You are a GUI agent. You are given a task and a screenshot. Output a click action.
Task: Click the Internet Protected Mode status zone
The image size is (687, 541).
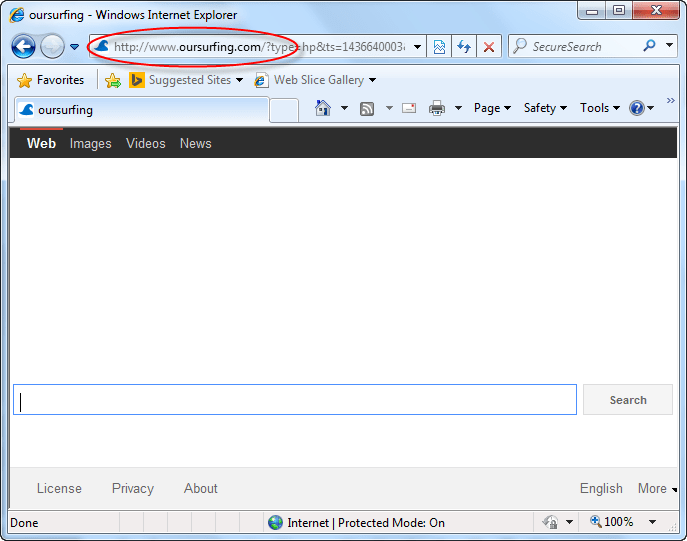tap(356, 523)
